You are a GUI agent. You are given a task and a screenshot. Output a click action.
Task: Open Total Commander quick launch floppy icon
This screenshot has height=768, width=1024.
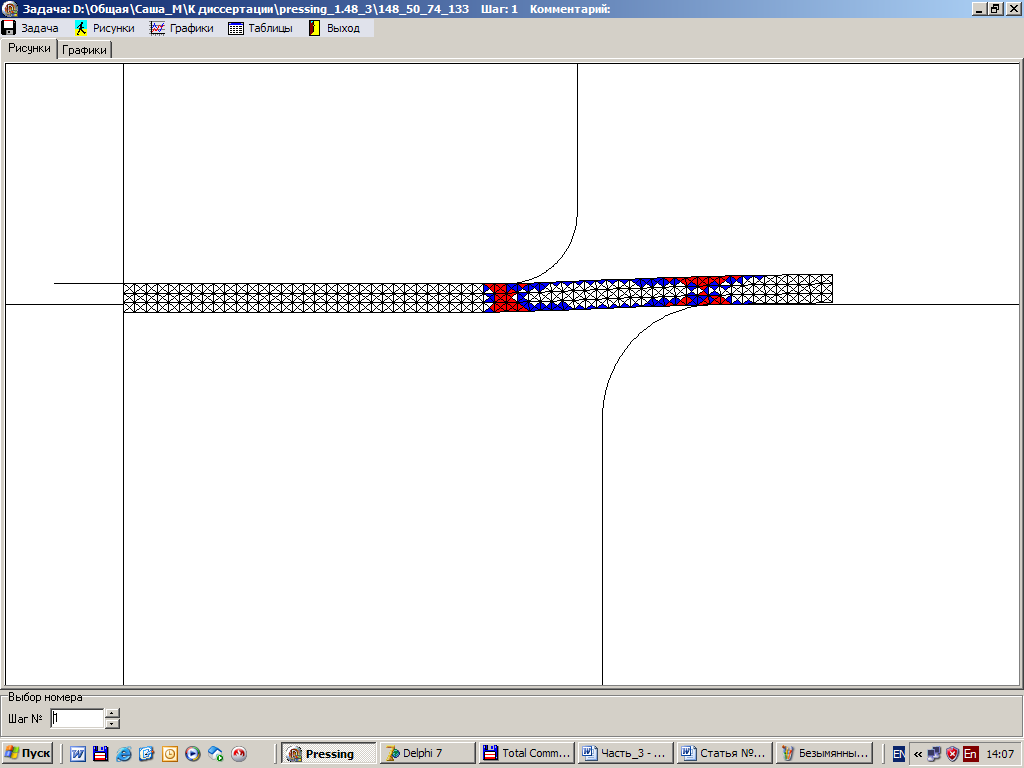(x=100, y=754)
